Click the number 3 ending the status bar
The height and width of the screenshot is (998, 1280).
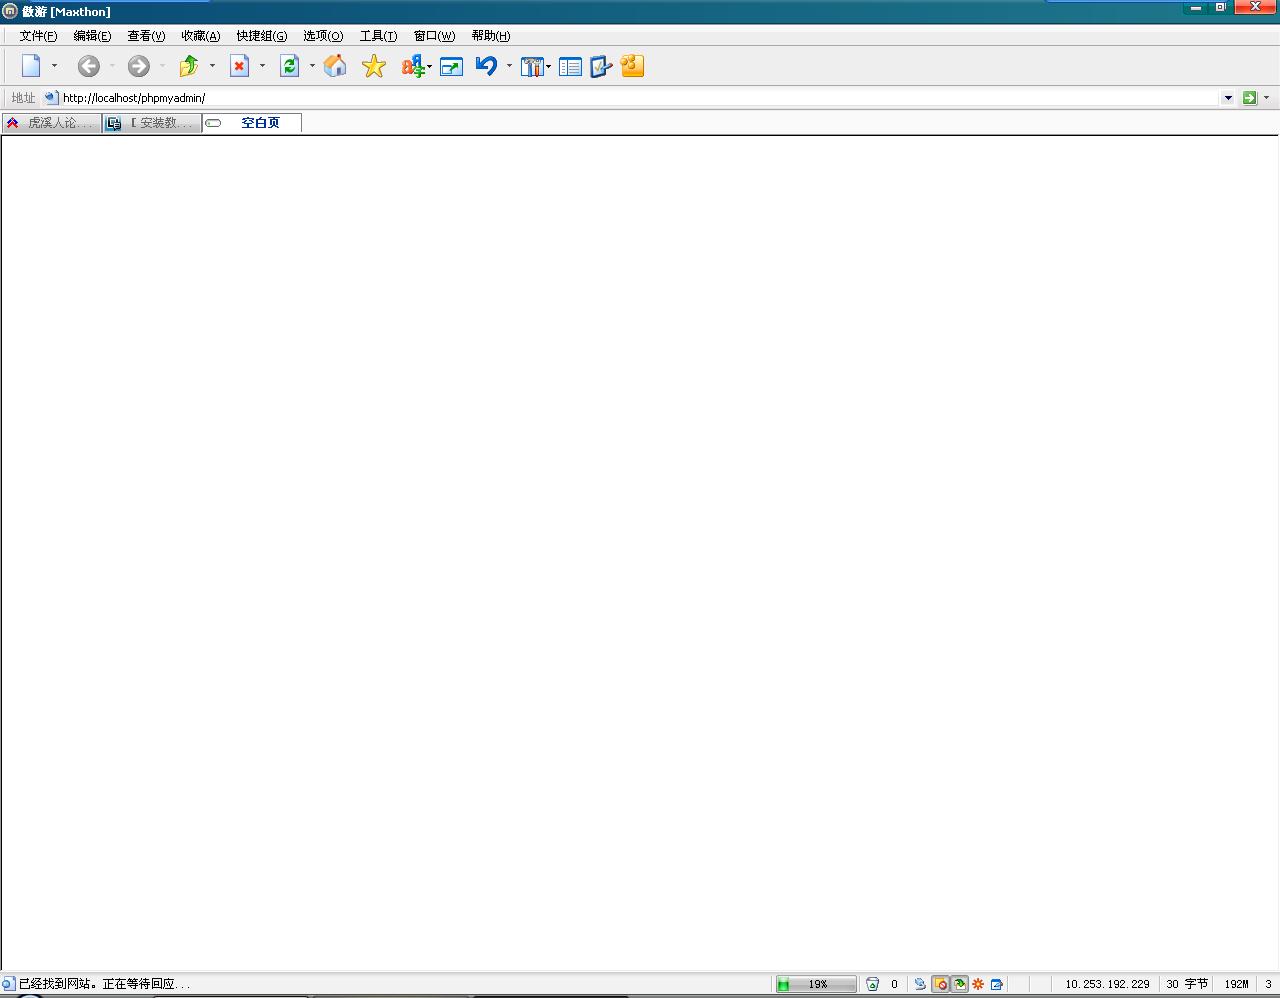pyautogui.click(x=1268, y=984)
